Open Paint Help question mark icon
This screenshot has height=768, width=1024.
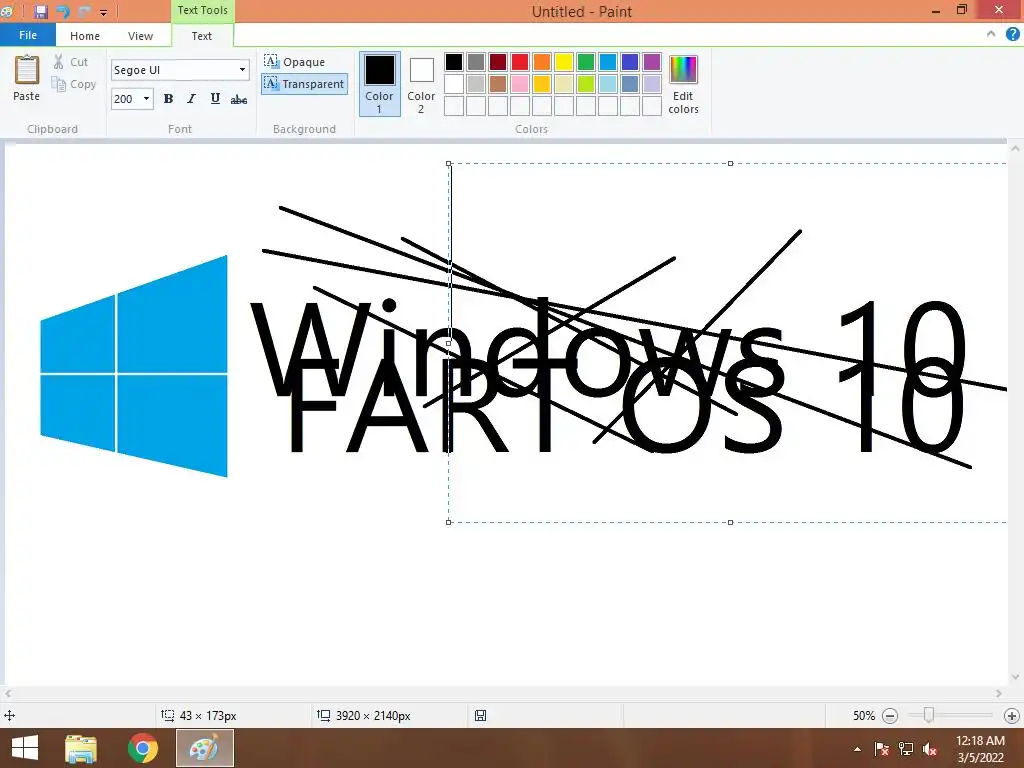tap(1012, 34)
